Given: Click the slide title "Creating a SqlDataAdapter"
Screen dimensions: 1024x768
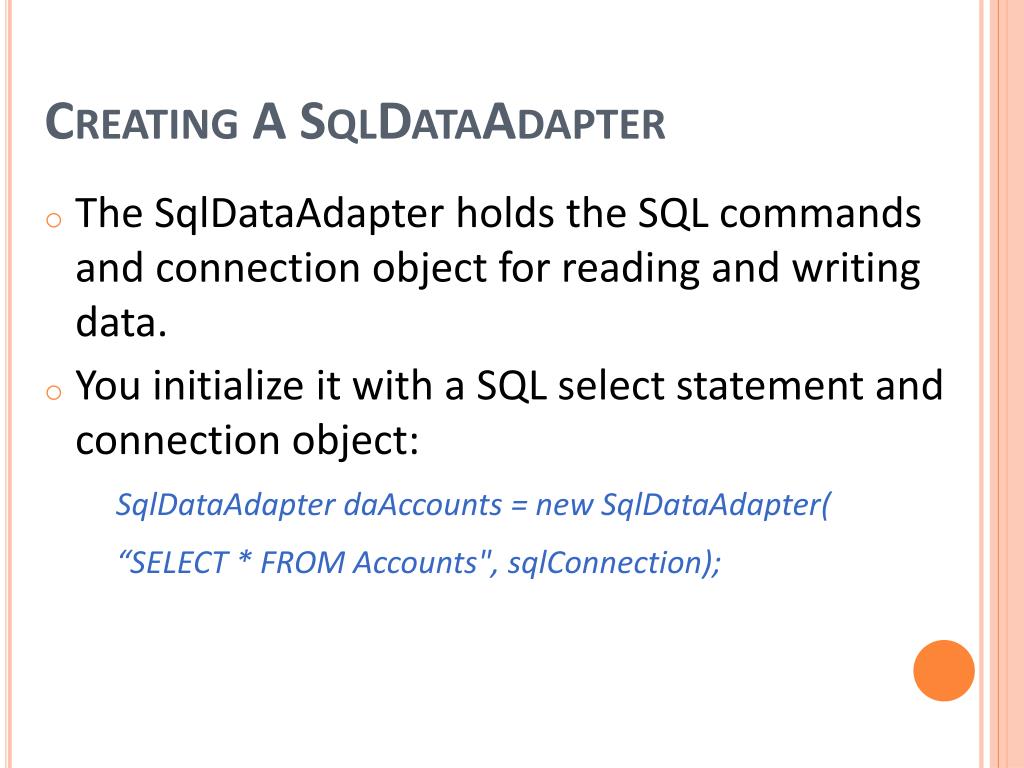Looking at the screenshot, I should (355, 124).
